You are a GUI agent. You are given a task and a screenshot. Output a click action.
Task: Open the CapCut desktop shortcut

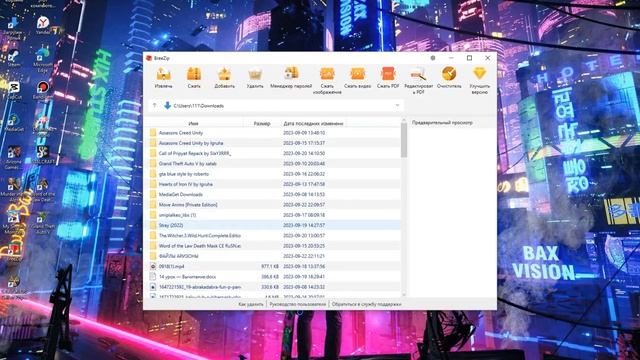(x=13, y=90)
